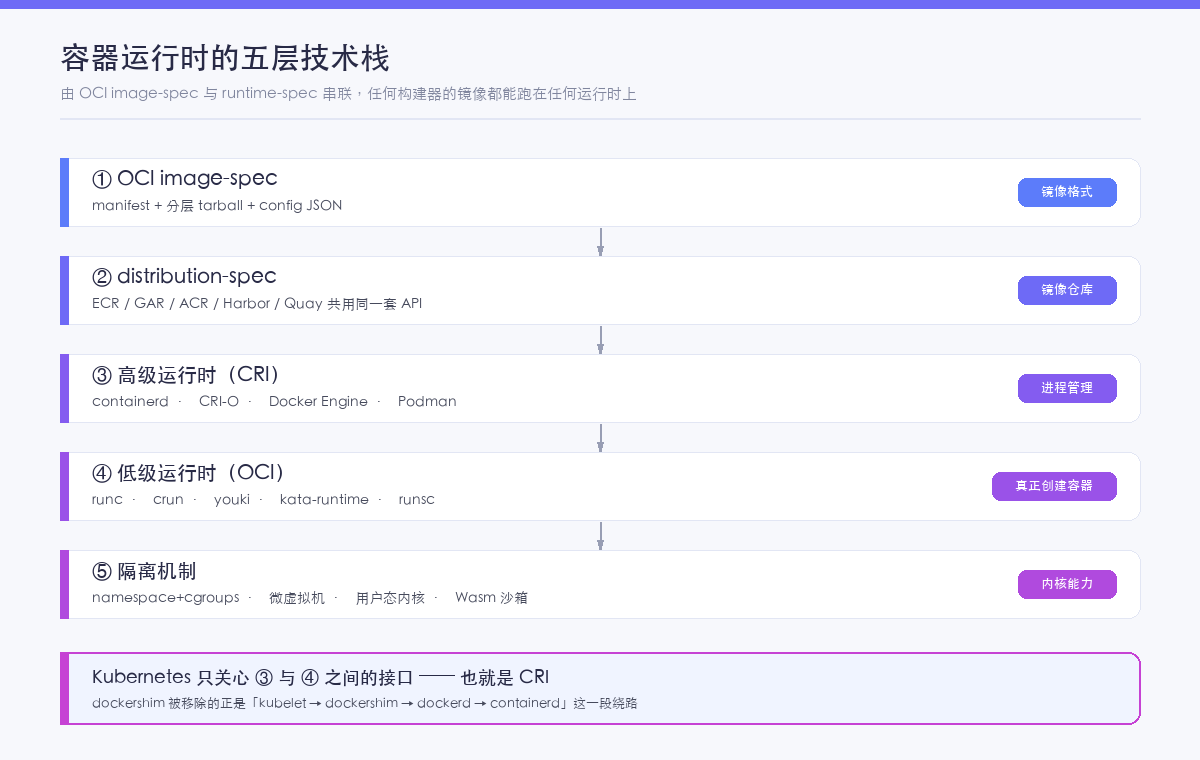Viewport: 1200px width, 760px height.
Task: Click the subtitle about OCI image-spec 与 runtime-spec
Action: tap(348, 94)
